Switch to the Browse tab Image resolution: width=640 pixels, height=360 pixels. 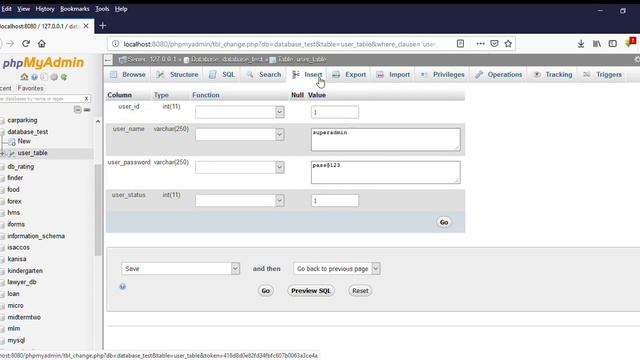(128, 75)
